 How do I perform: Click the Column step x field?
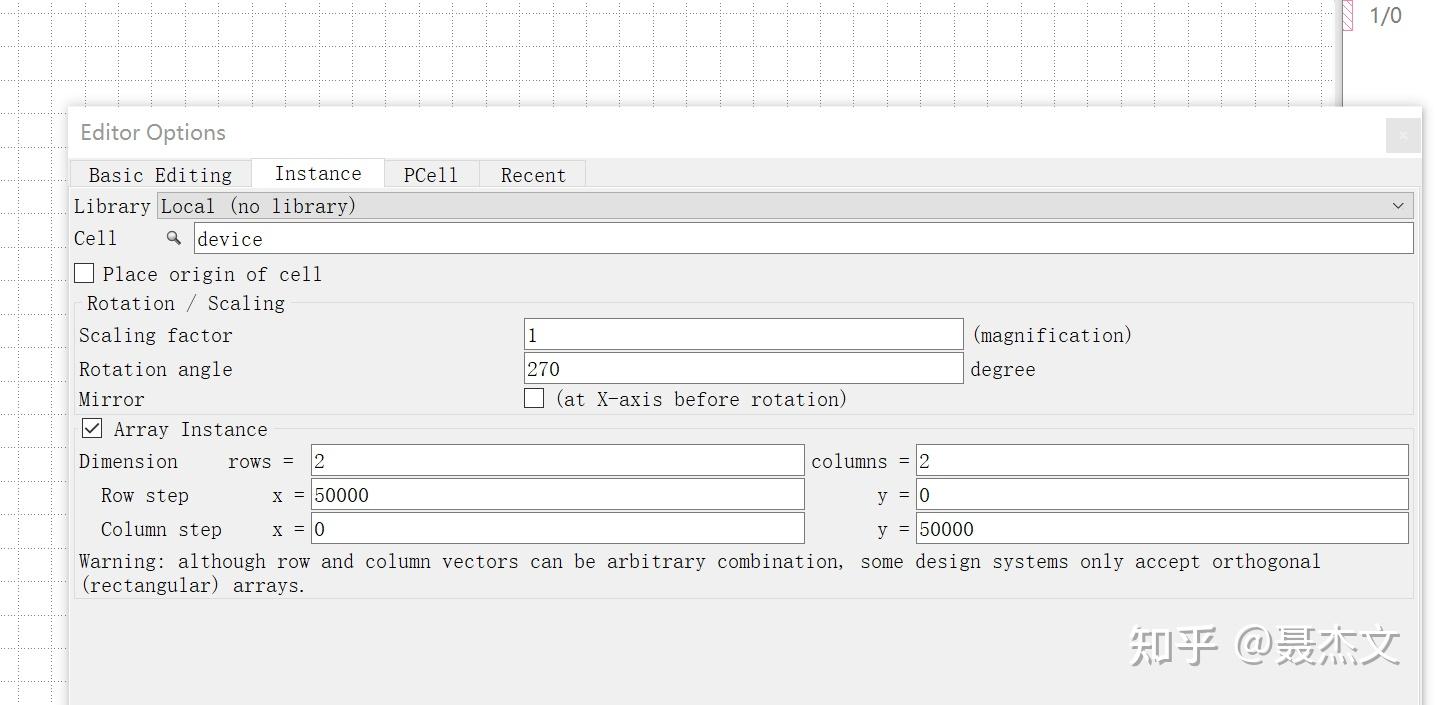pyautogui.click(x=557, y=529)
